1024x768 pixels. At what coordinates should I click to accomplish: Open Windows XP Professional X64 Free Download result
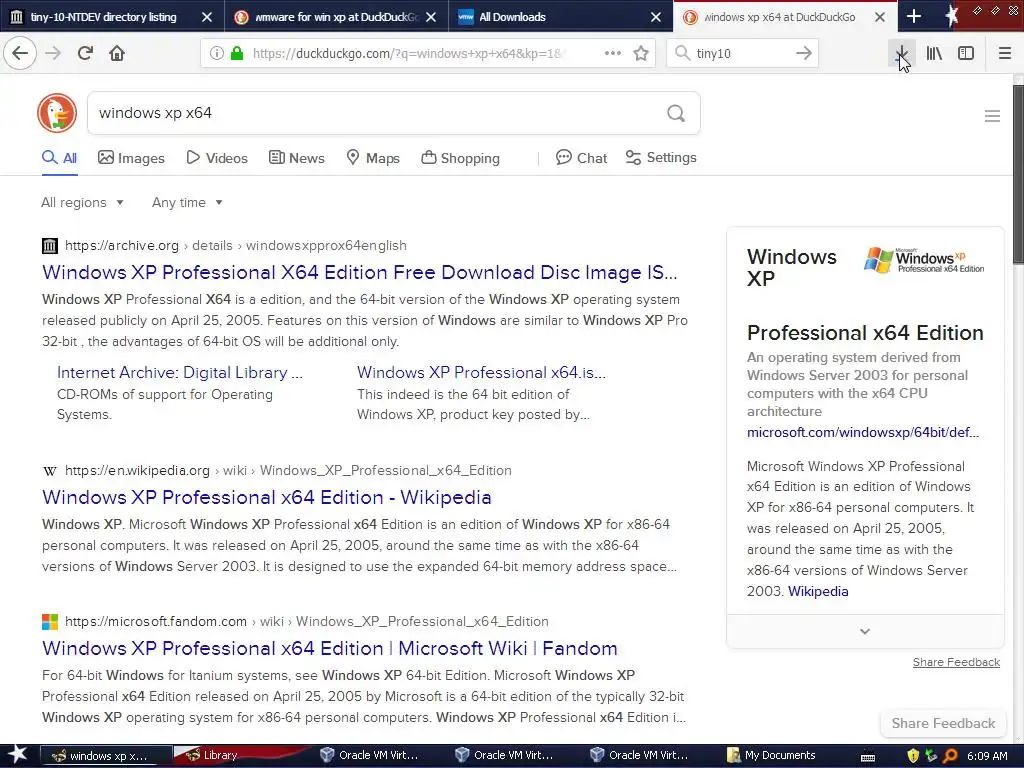[x=359, y=272]
